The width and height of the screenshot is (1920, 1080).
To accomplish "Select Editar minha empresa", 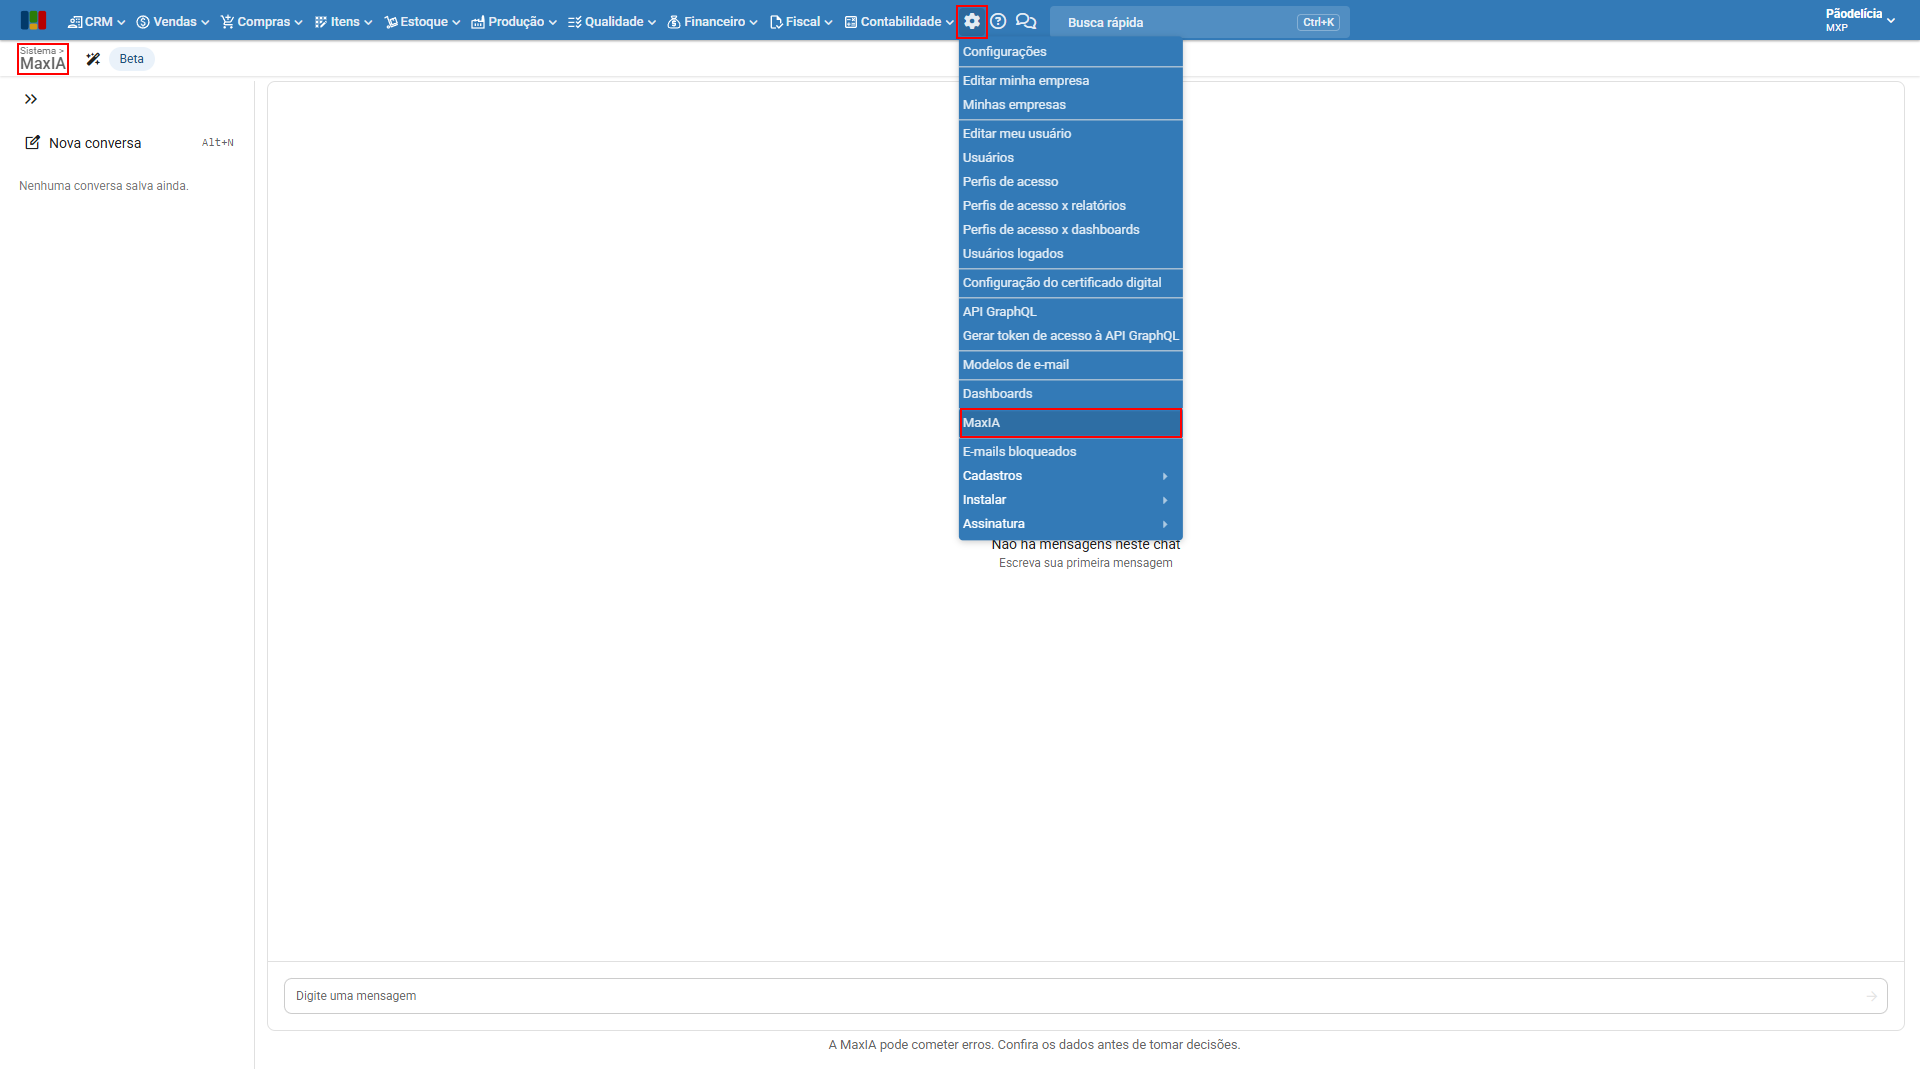I will [1070, 81].
